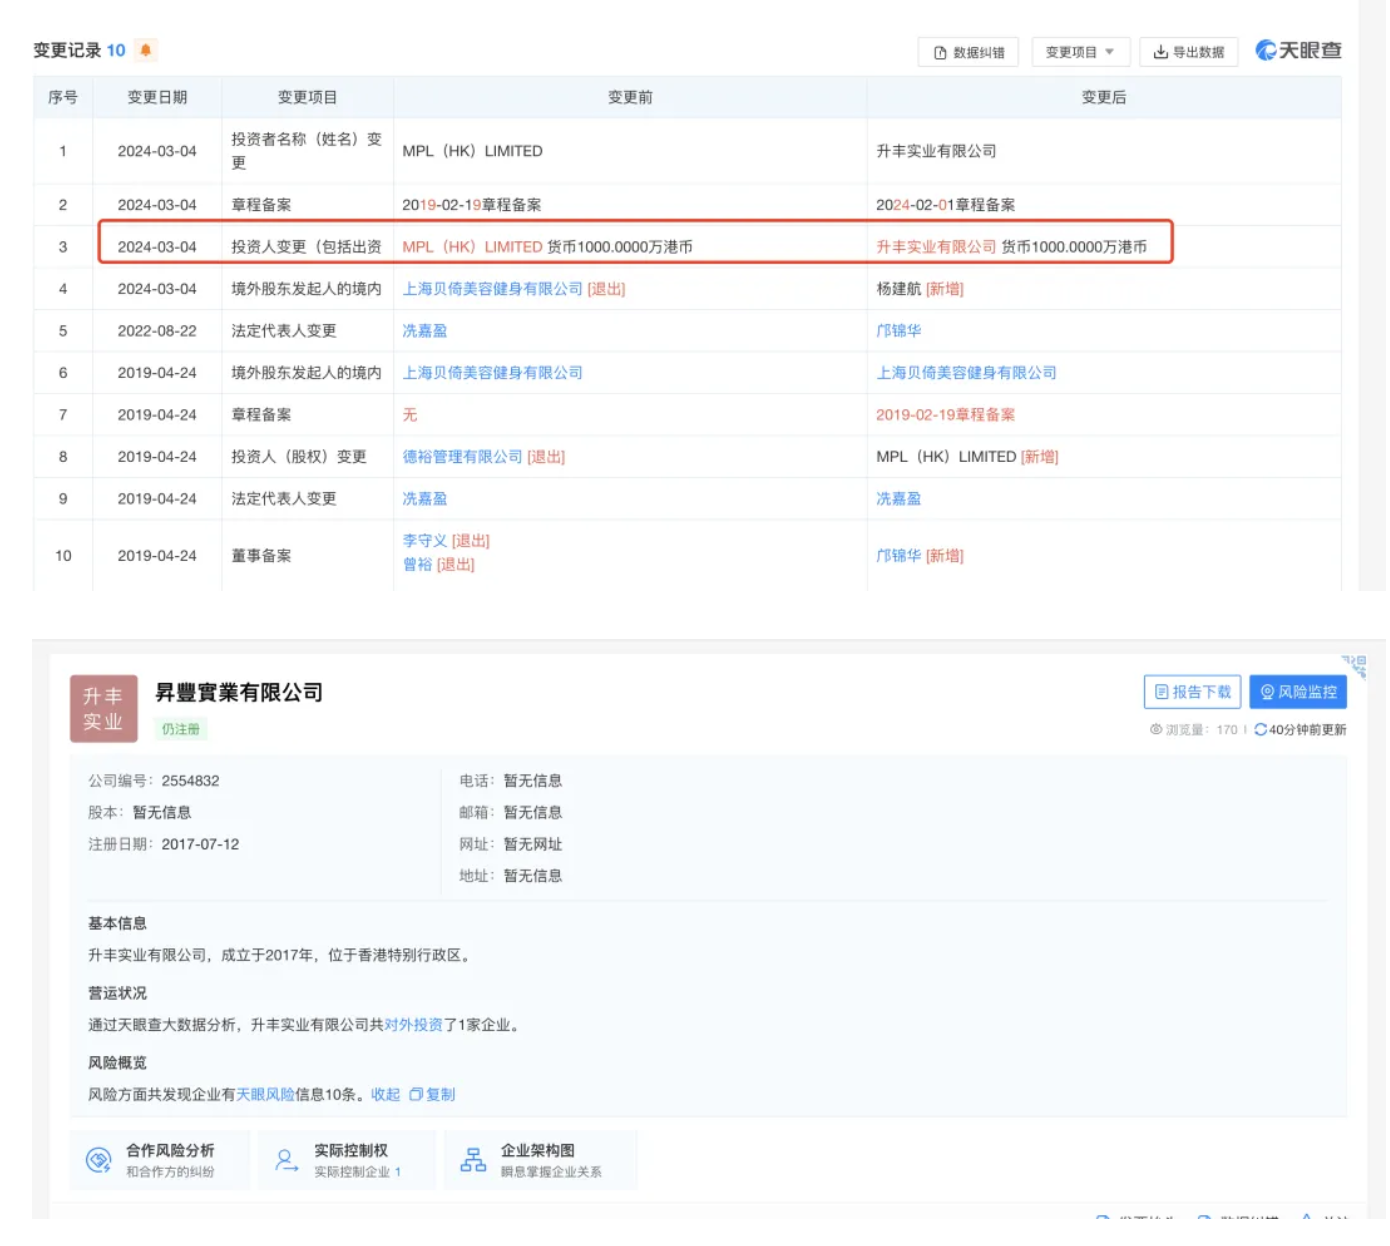Click the red 无 in row 7
The width and height of the screenshot is (1390, 1246).
click(x=410, y=415)
